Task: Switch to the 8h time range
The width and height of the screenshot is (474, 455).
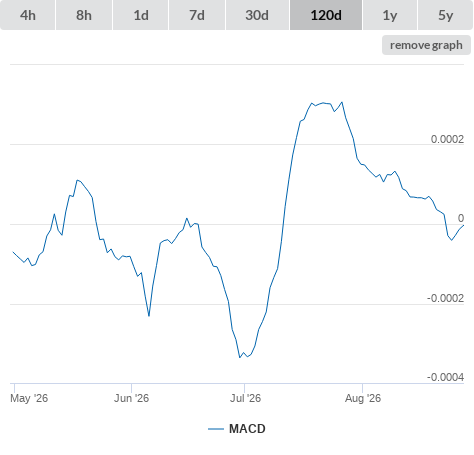Action: tap(84, 15)
